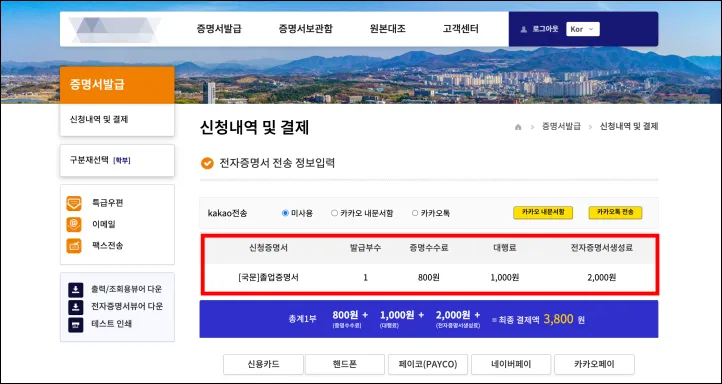
Task: Click the 발급부수 column header
Action: 365,248
